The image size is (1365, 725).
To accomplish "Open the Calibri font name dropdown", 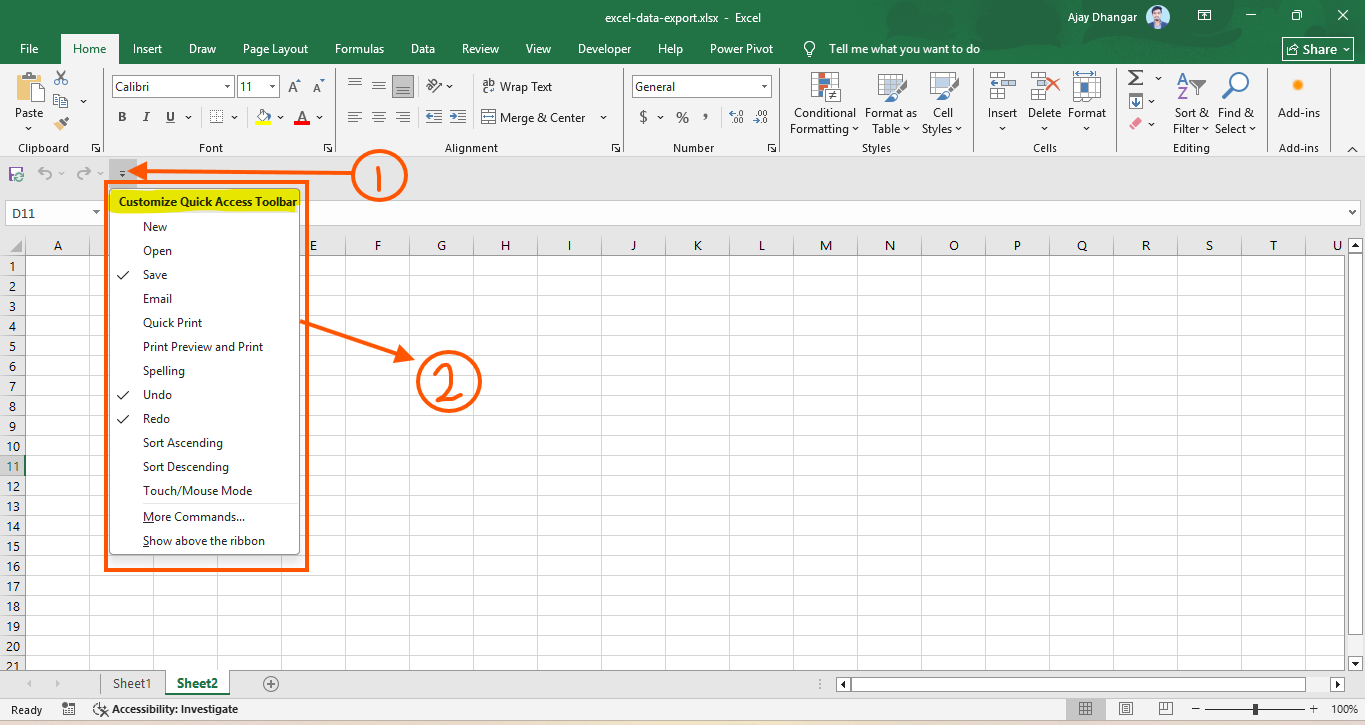I will [227, 87].
